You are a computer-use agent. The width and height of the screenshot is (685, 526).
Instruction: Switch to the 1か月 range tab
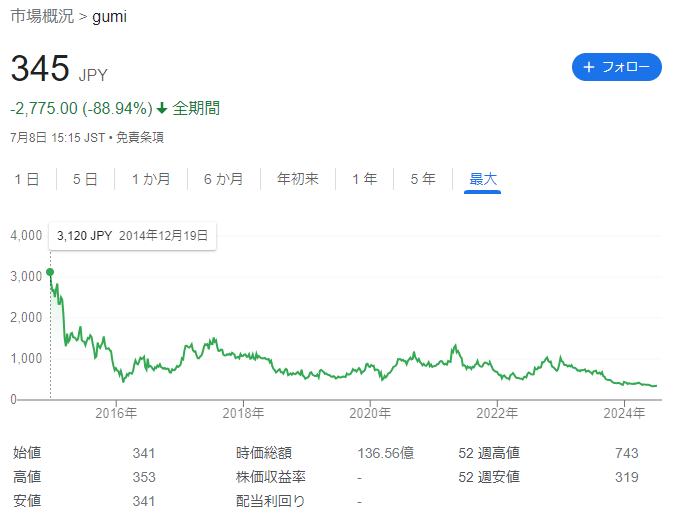pos(150,179)
